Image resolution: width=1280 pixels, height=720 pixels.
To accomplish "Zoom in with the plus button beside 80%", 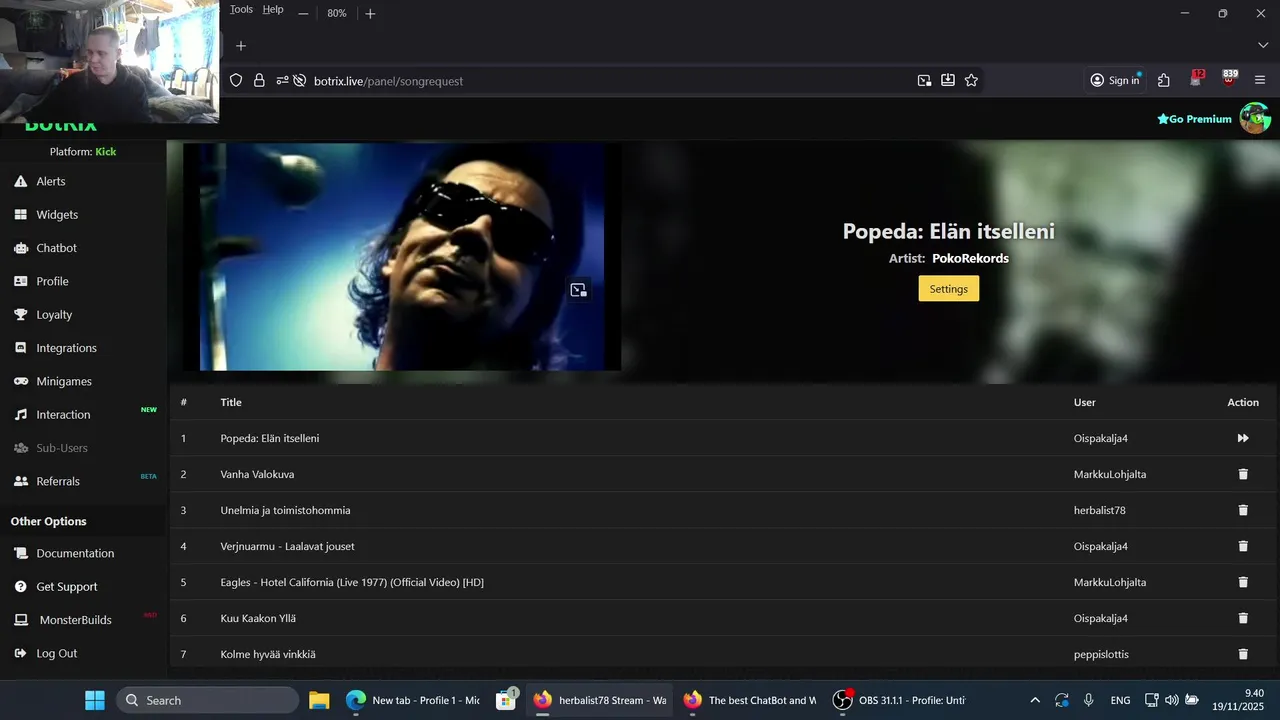I will click(x=370, y=13).
